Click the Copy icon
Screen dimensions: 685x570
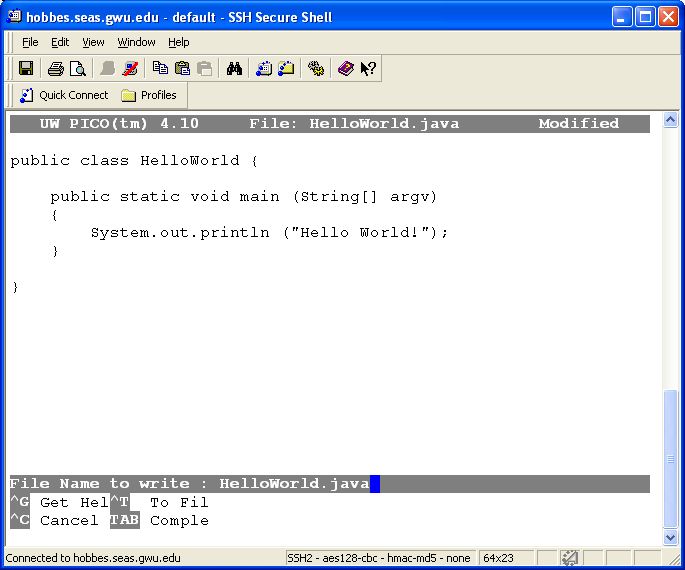tap(160, 69)
